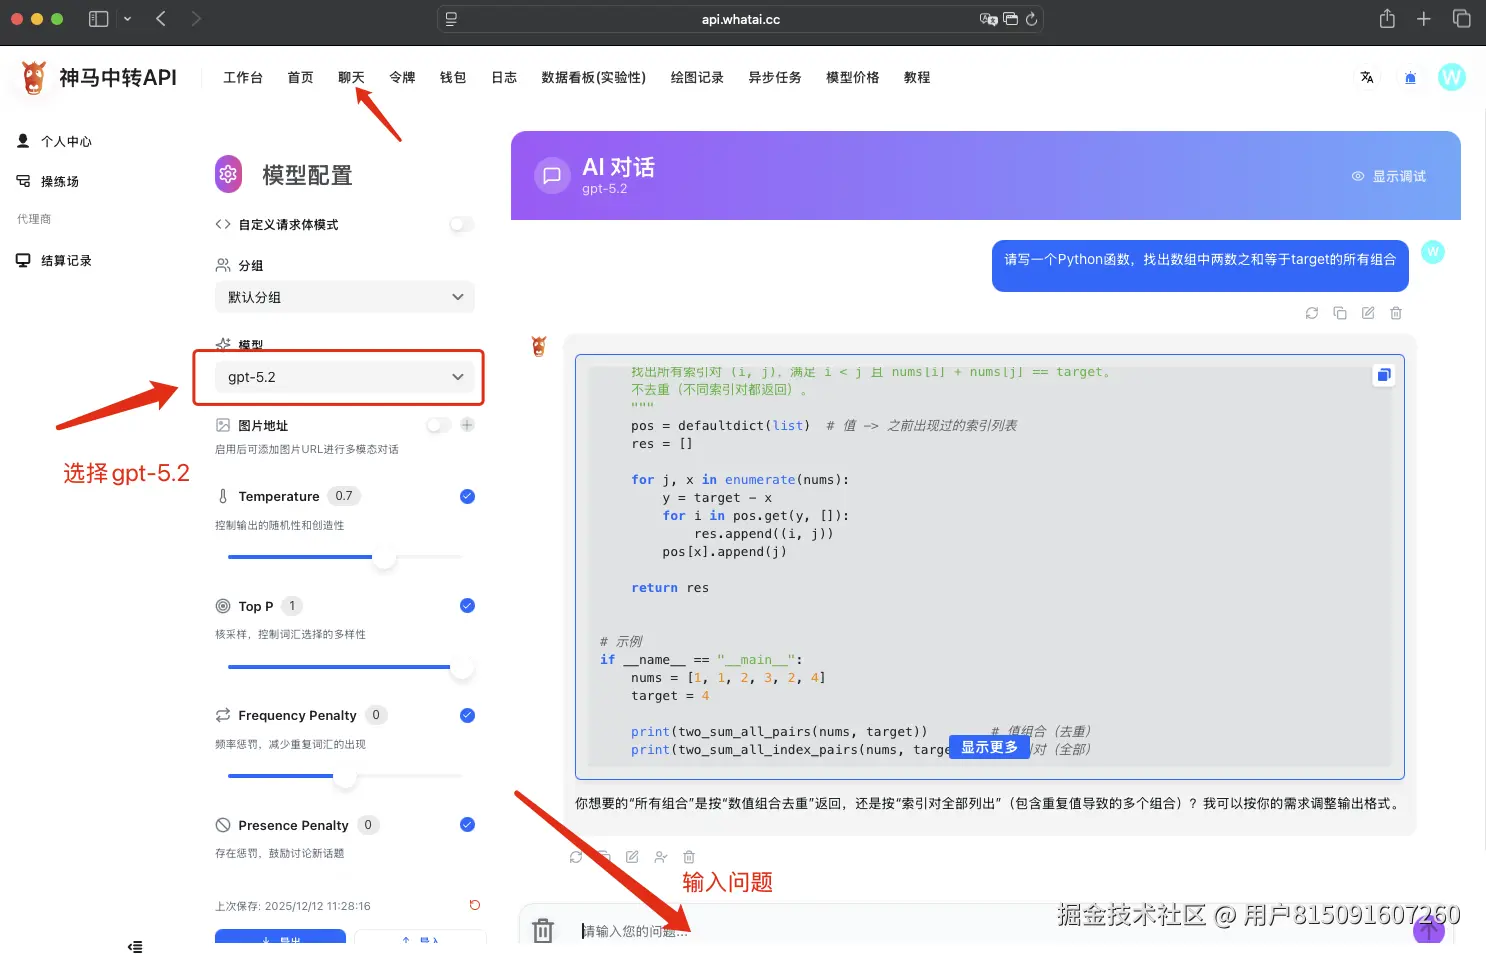Viewport: 1486px width, 954px height.
Task: Copy the user's question message
Action: 1341,313
